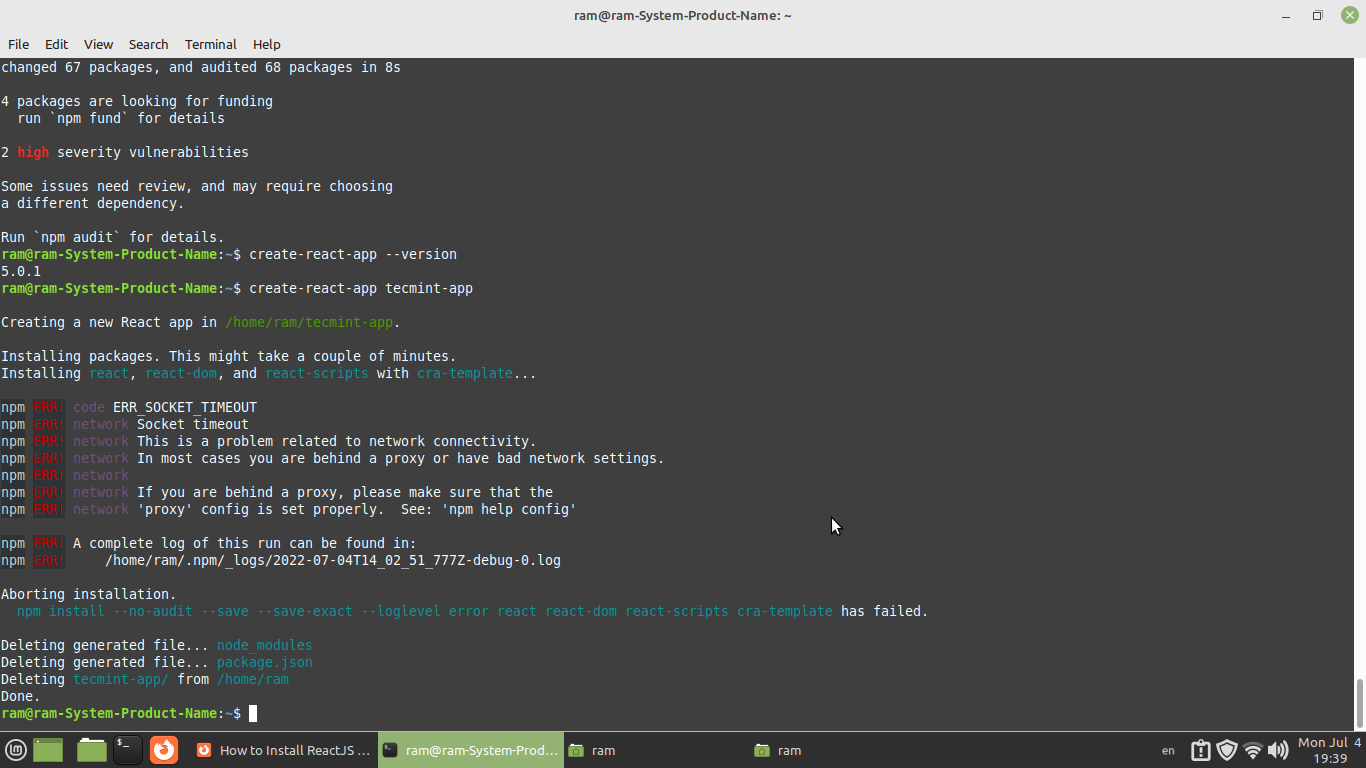Launch the file manager from the panel
This screenshot has width=1366, height=768.
91,750
